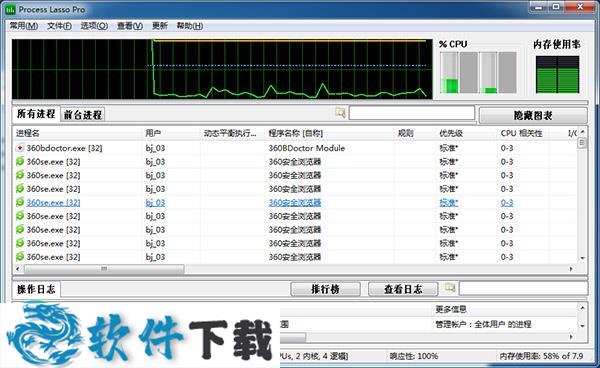600x368 pixels.
Task: Click the 响应性: 100% status bar entry
Action: (x=414, y=356)
